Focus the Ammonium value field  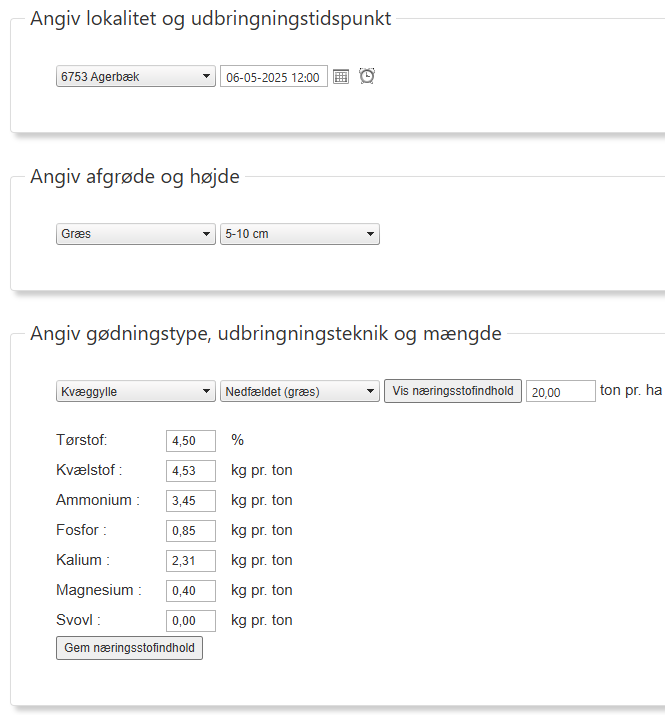(190, 501)
